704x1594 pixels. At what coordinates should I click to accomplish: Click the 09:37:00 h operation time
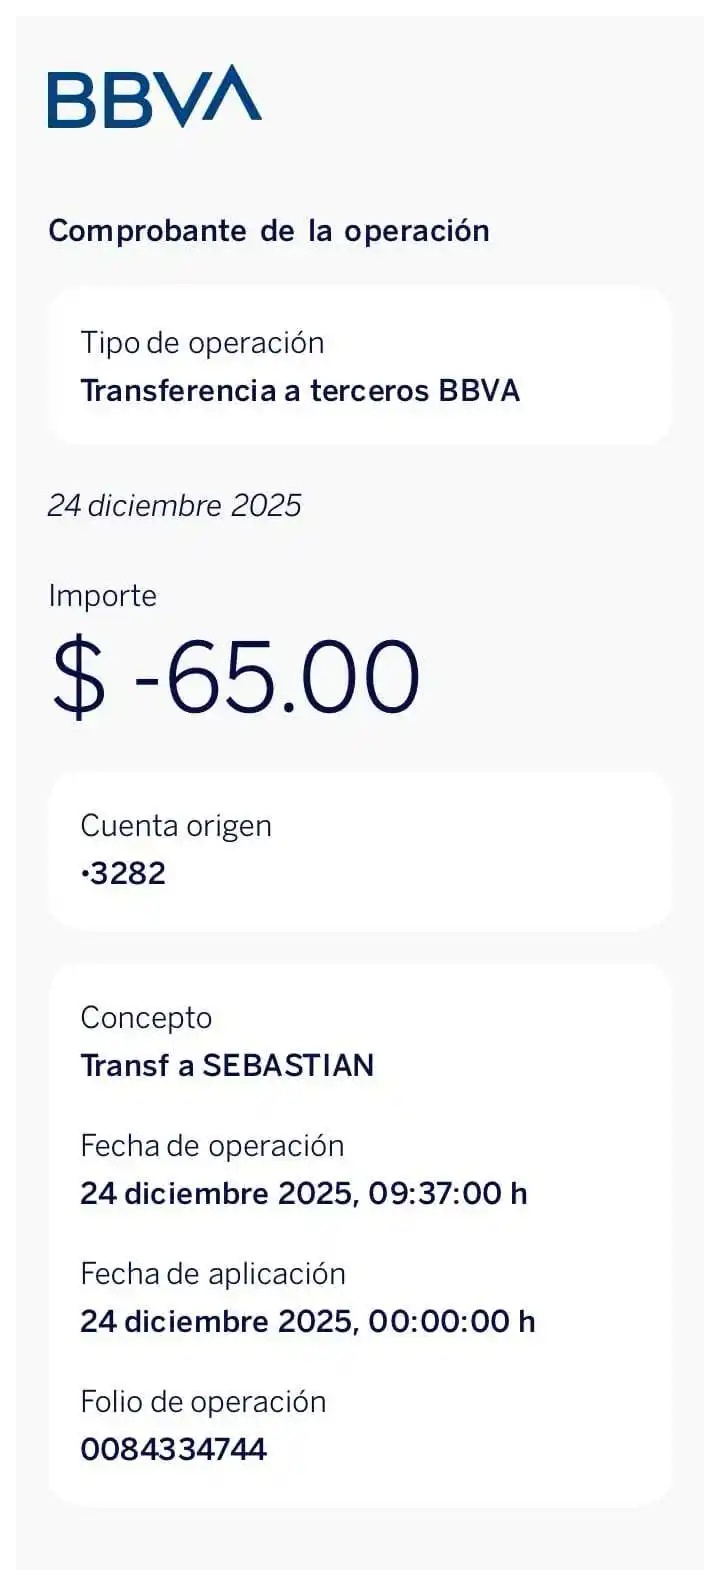[x=447, y=1194]
